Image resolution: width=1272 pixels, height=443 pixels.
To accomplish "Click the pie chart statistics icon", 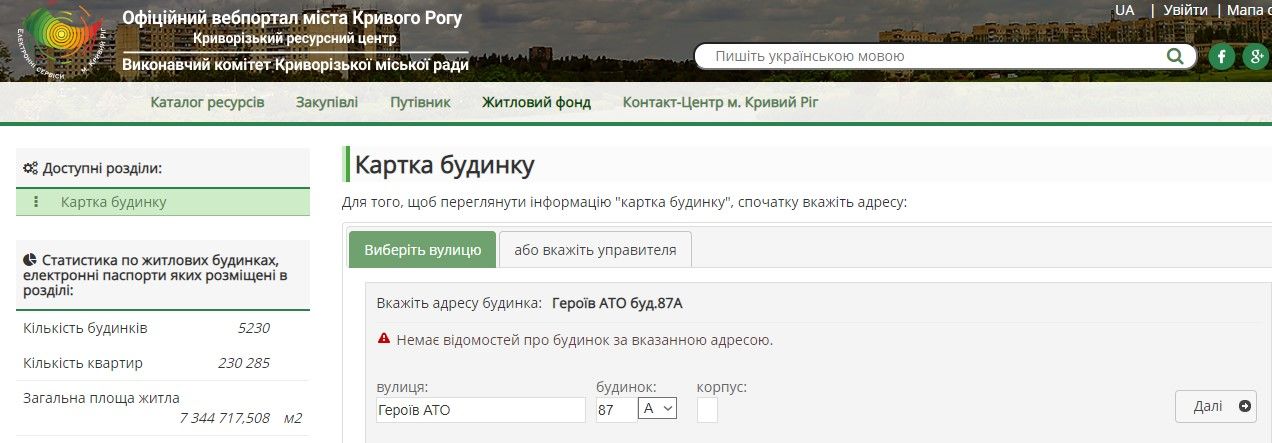I will click(30, 260).
